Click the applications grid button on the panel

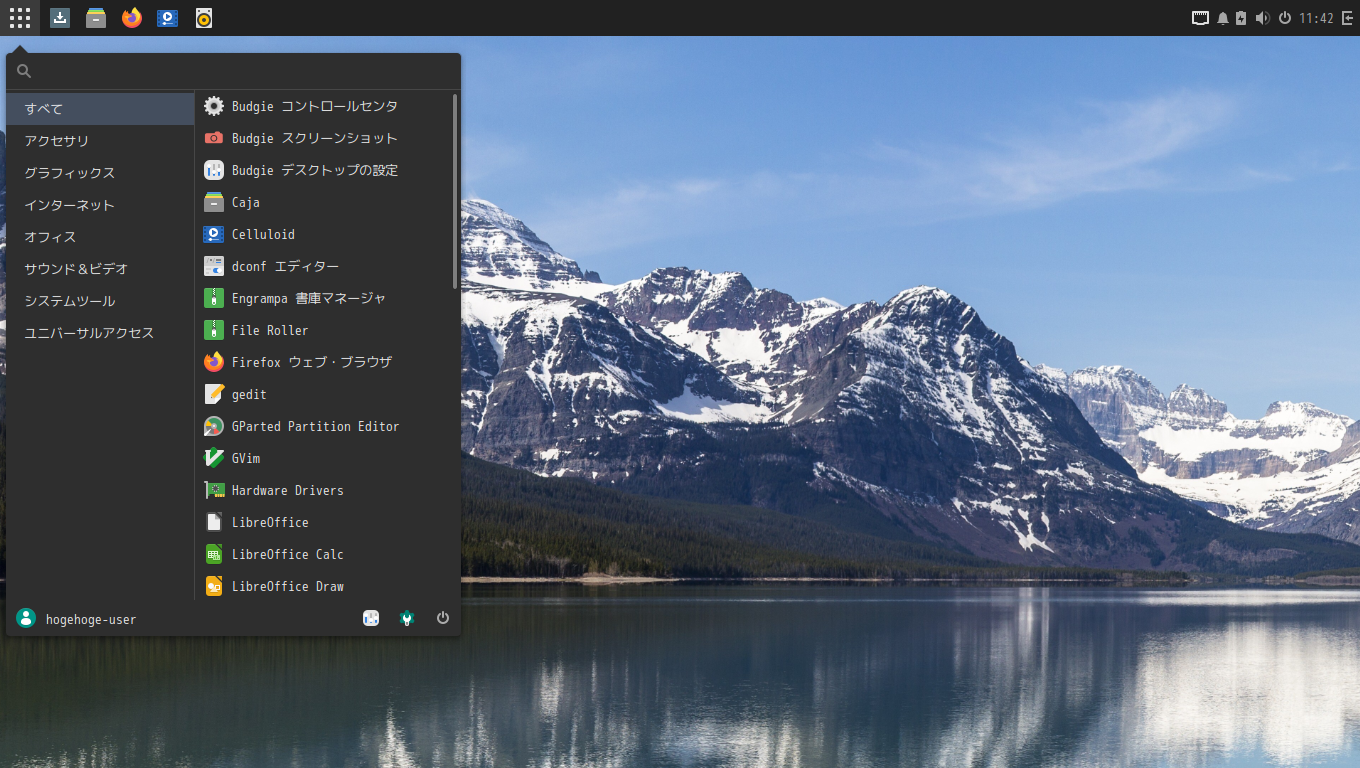pyautogui.click(x=20, y=17)
